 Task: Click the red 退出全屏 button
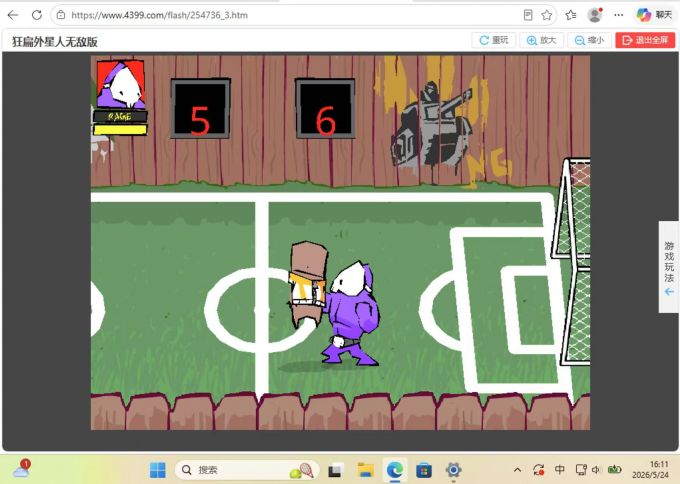[x=645, y=40]
